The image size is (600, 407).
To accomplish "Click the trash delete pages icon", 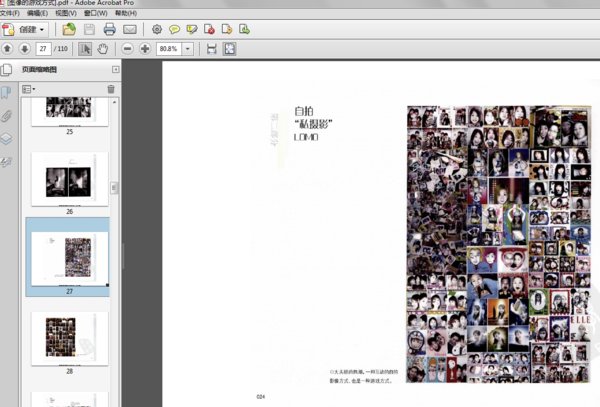I will [x=111, y=89].
